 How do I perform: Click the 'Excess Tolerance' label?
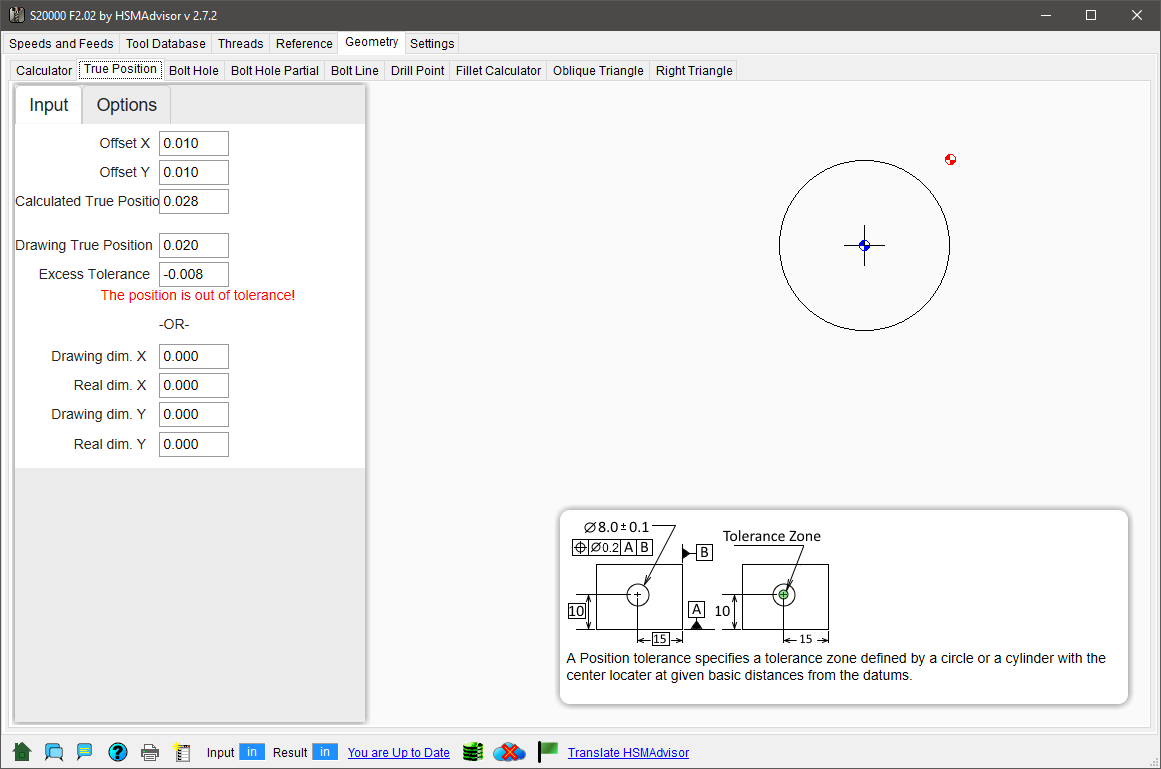click(x=94, y=275)
